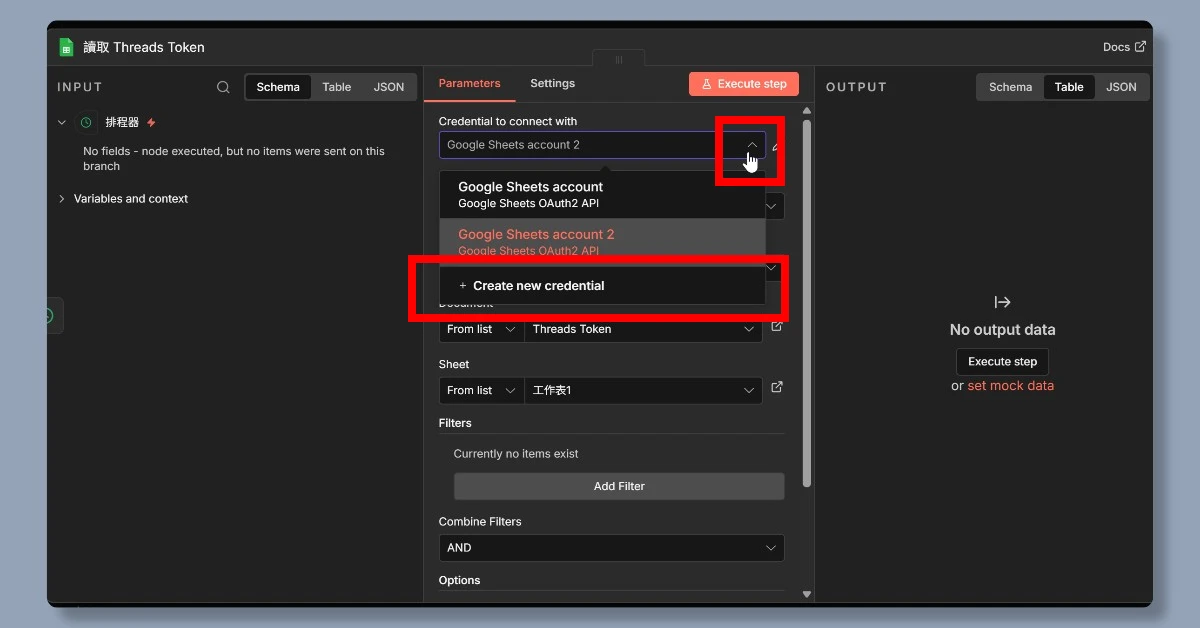Switch input view to Schema
Image resolution: width=1200 pixels, height=628 pixels.
click(278, 87)
